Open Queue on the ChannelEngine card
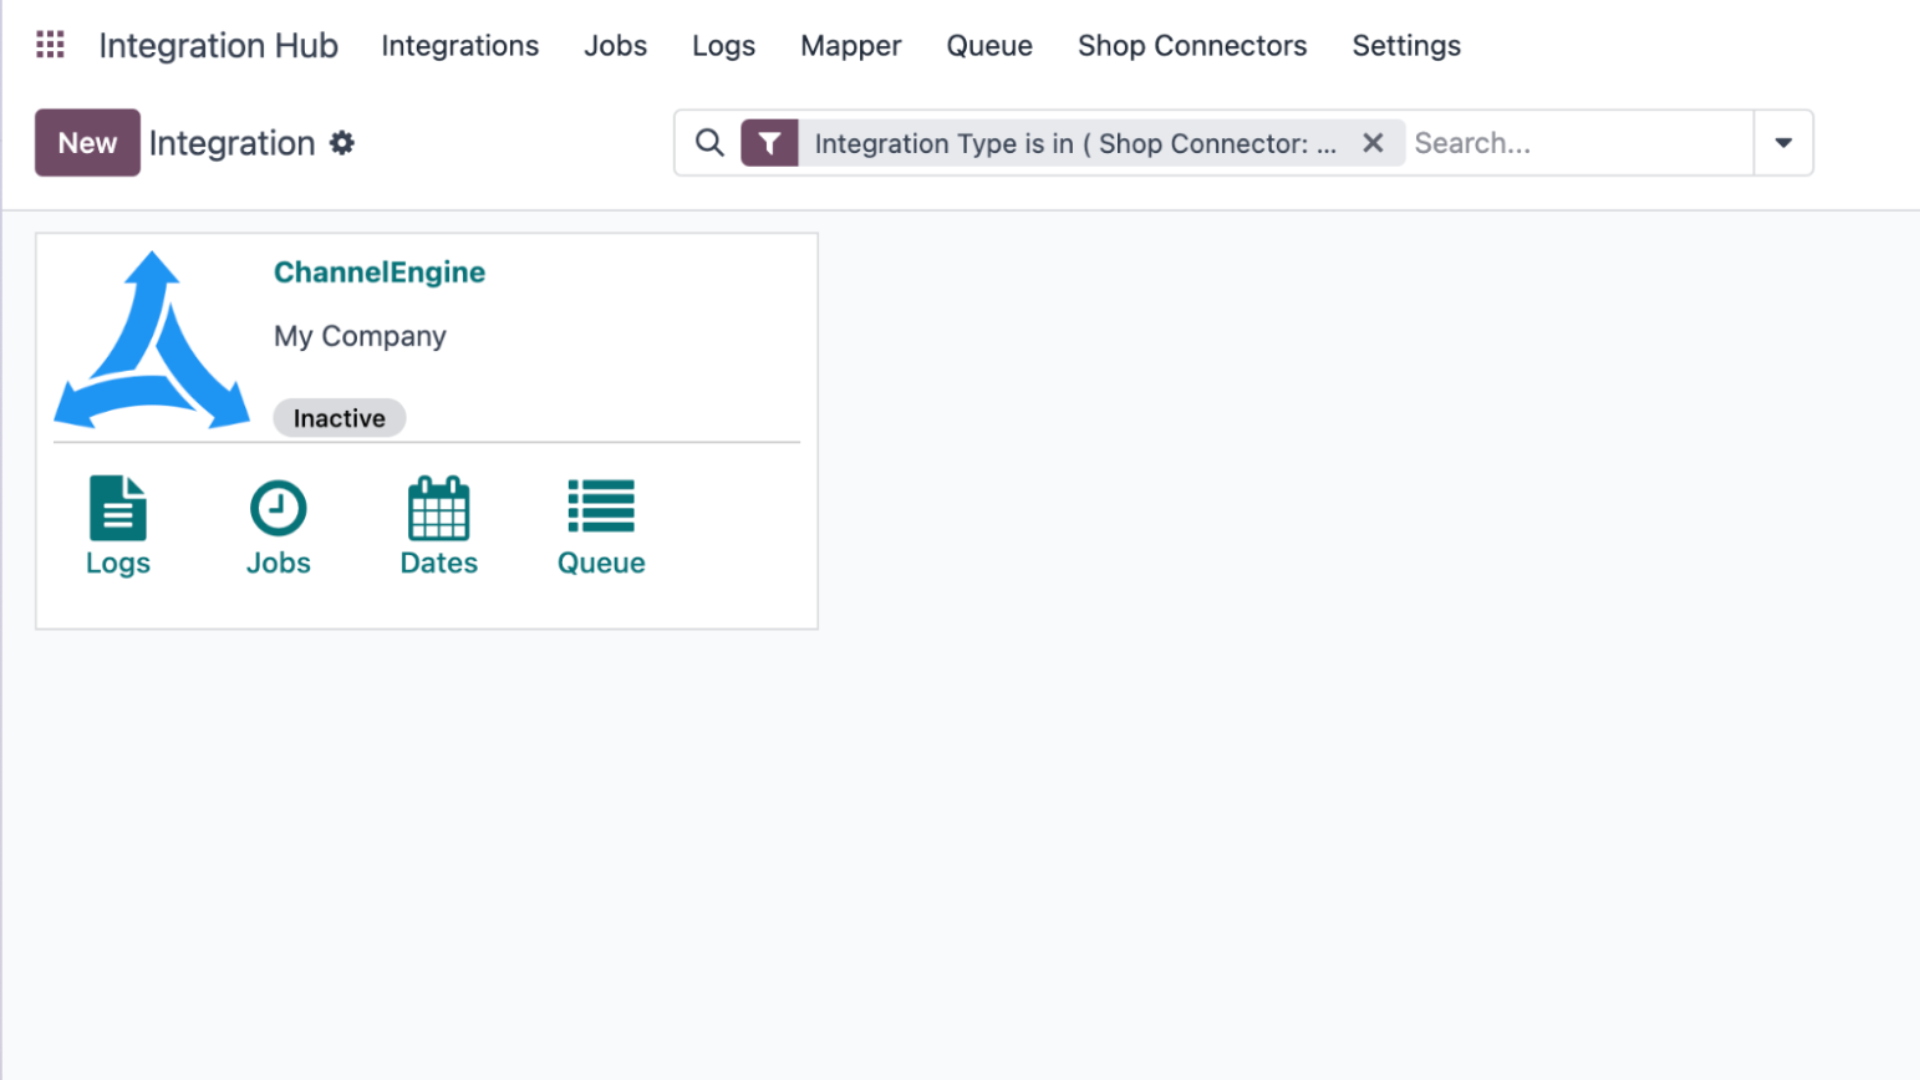The image size is (1920, 1080). (x=601, y=526)
